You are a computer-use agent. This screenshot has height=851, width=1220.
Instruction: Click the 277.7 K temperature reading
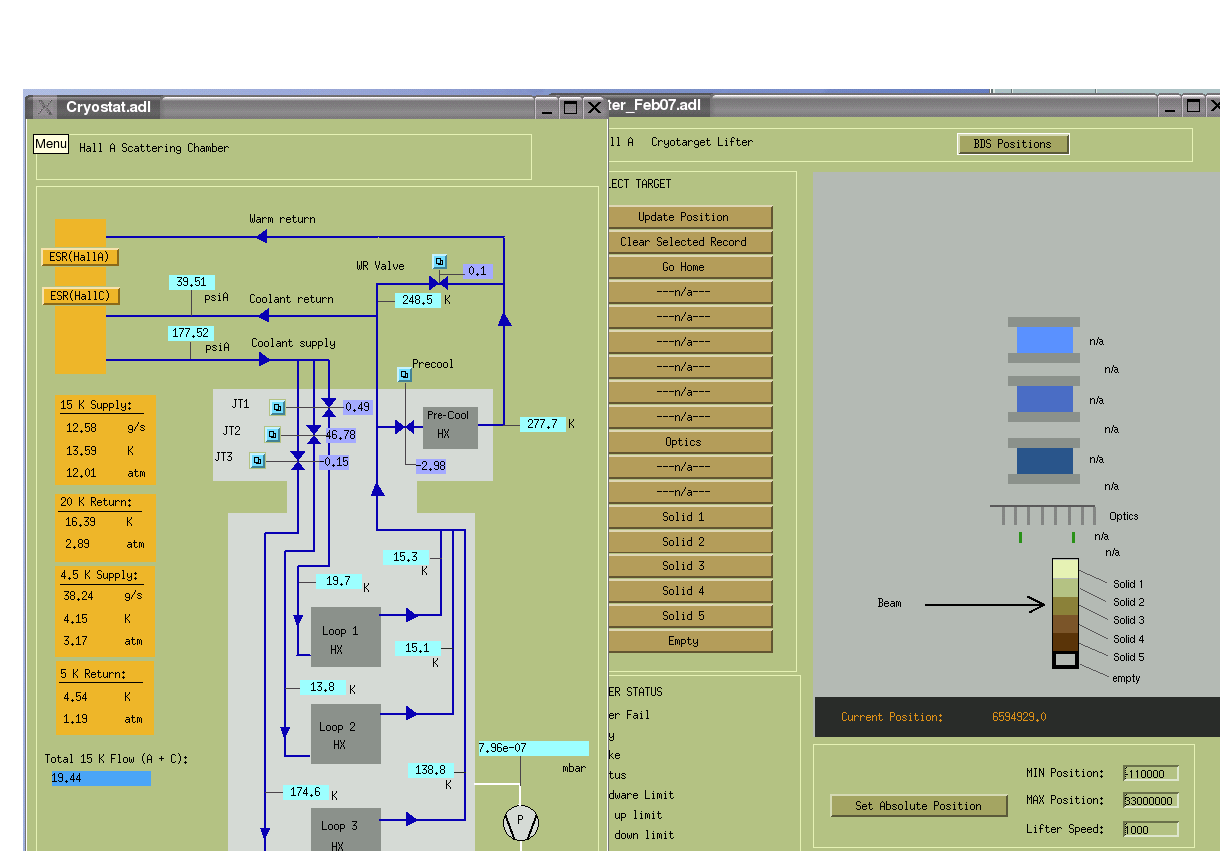pyautogui.click(x=543, y=424)
